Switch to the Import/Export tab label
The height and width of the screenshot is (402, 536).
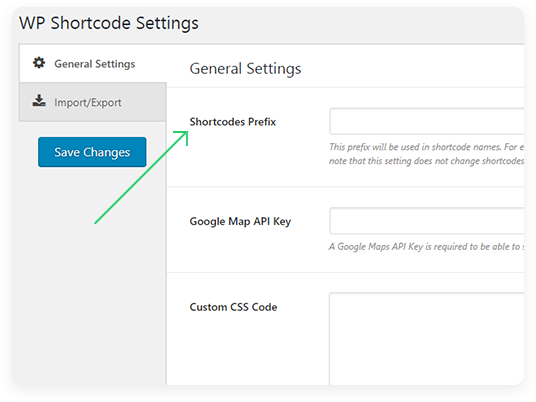click(88, 103)
